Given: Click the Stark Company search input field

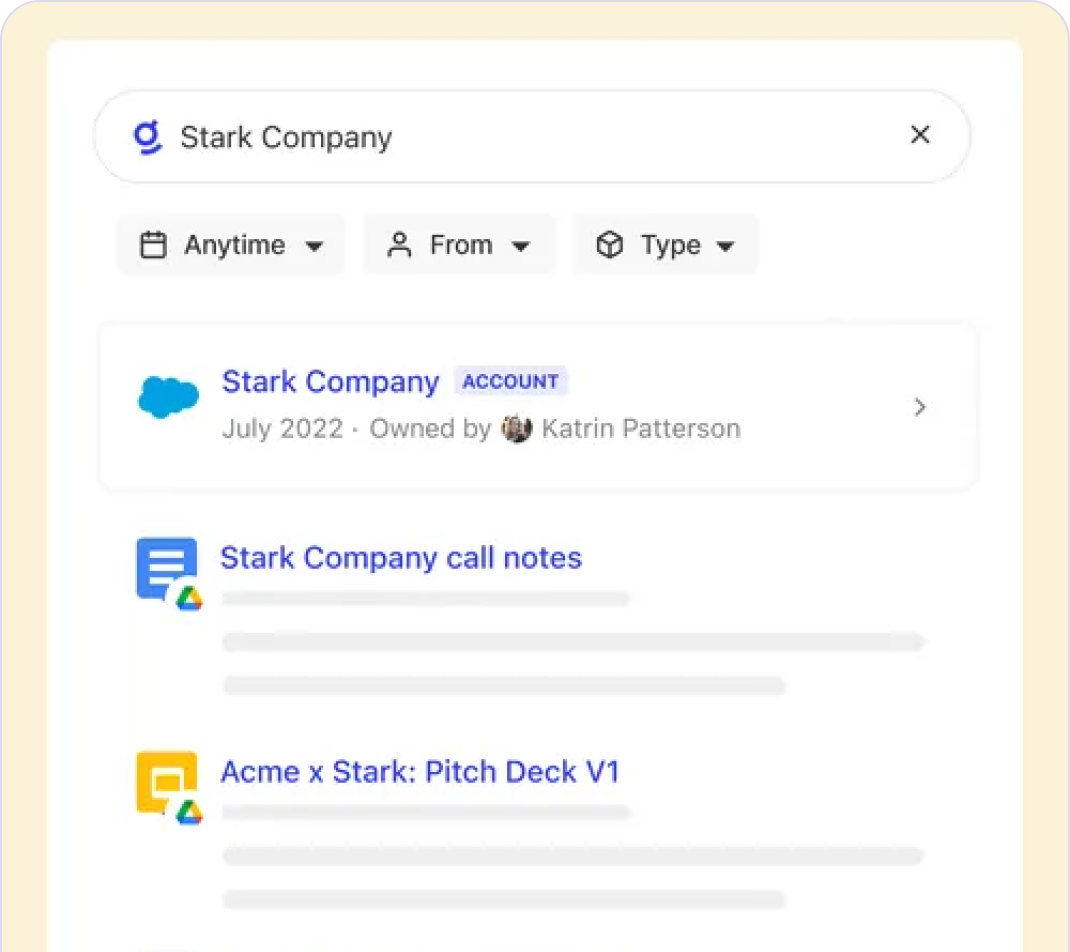Looking at the screenshot, I should [x=532, y=136].
